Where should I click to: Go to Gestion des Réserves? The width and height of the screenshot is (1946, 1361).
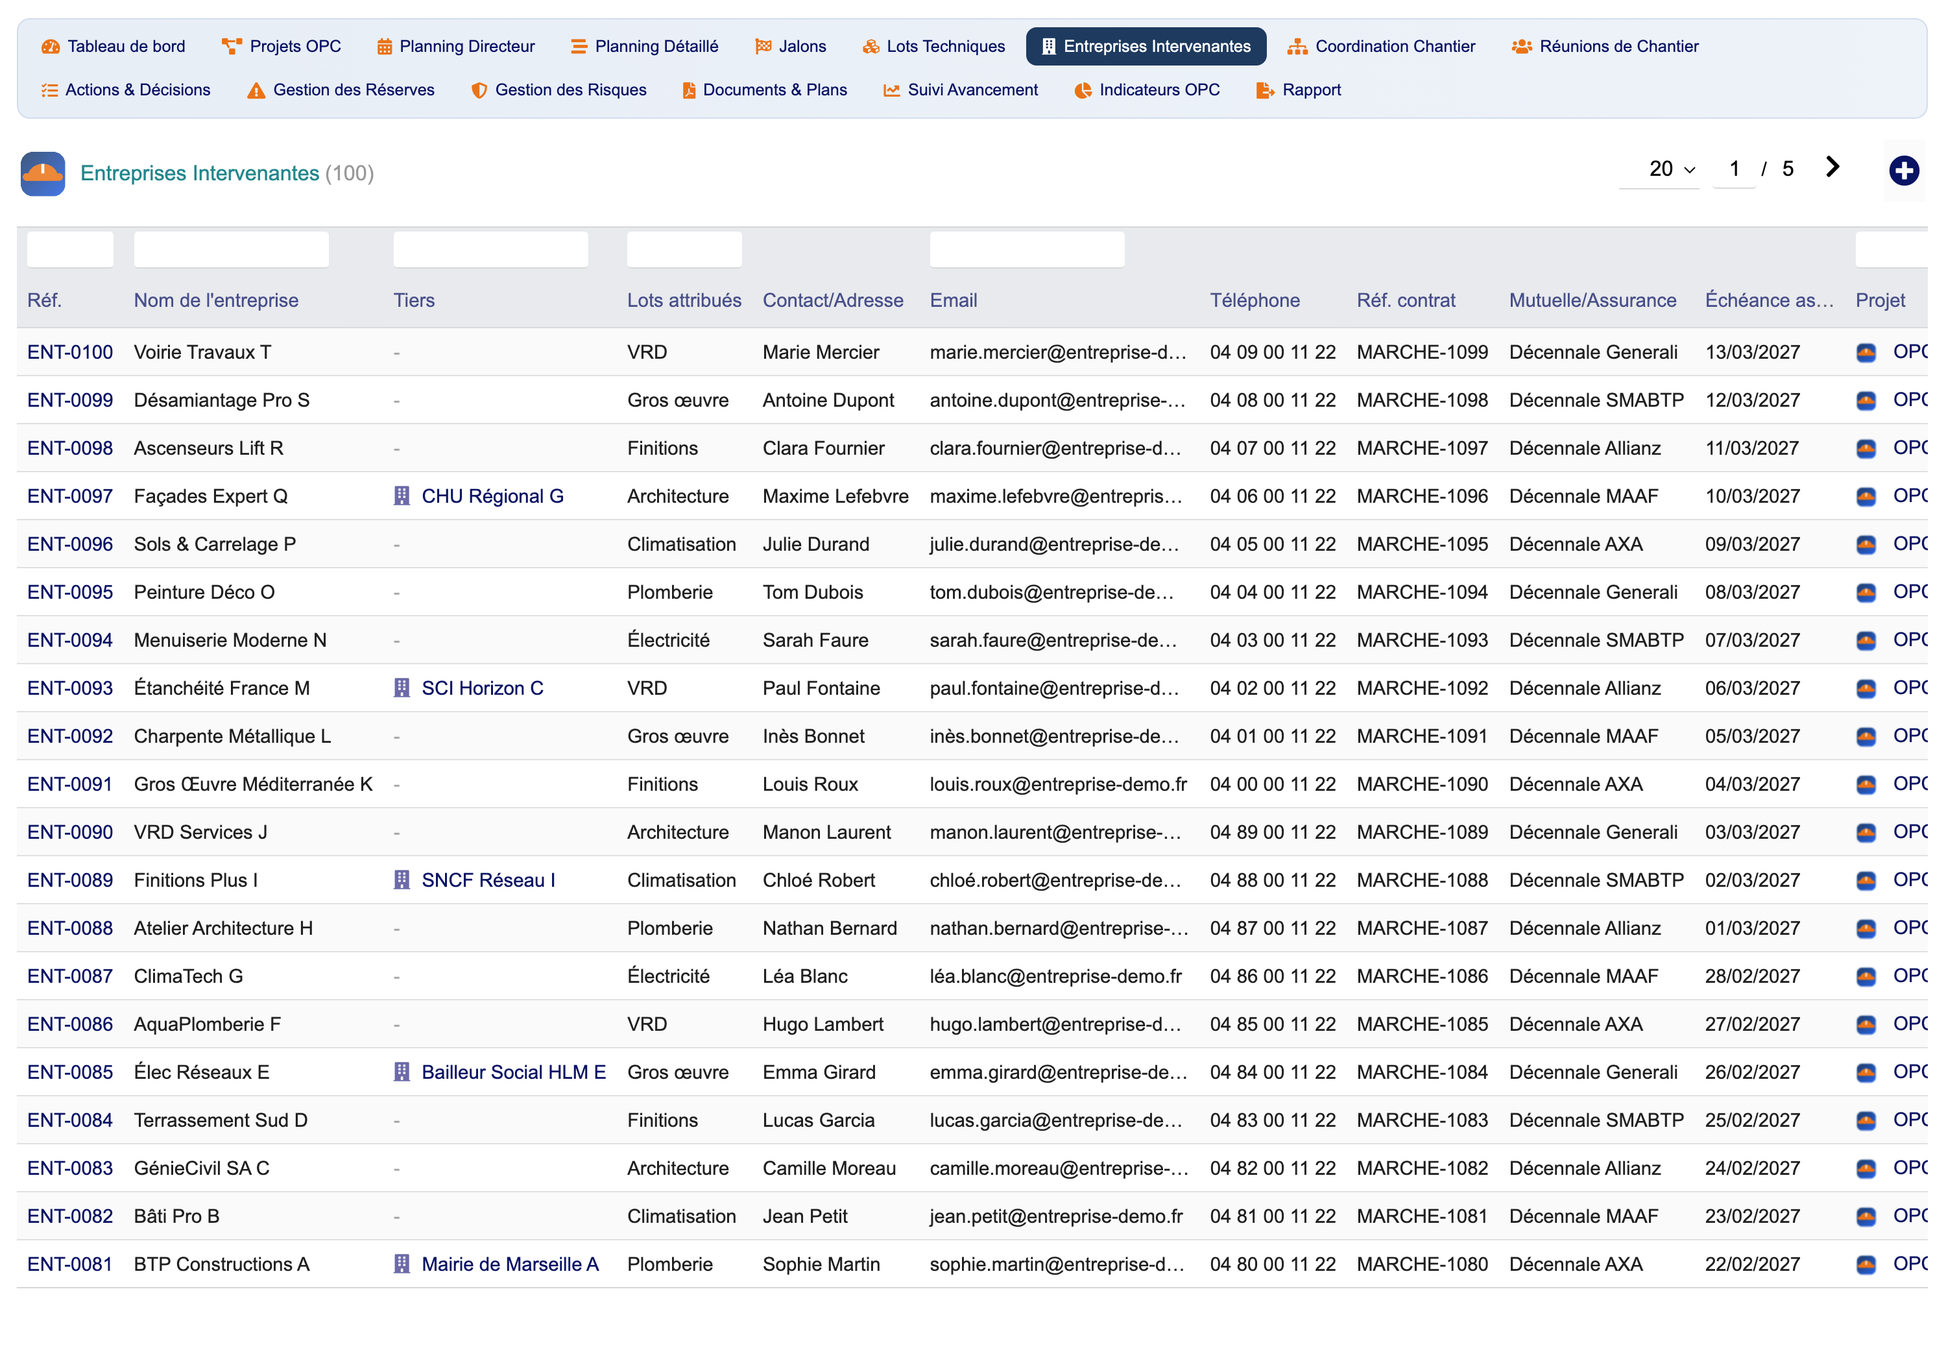pyautogui.click(x=341, y=90)
